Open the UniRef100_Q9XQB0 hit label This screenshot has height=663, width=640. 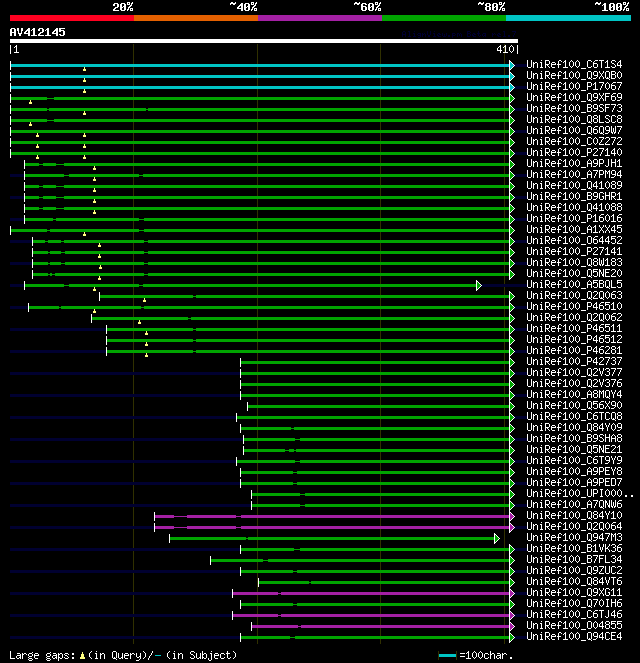(x=574, y=75)
